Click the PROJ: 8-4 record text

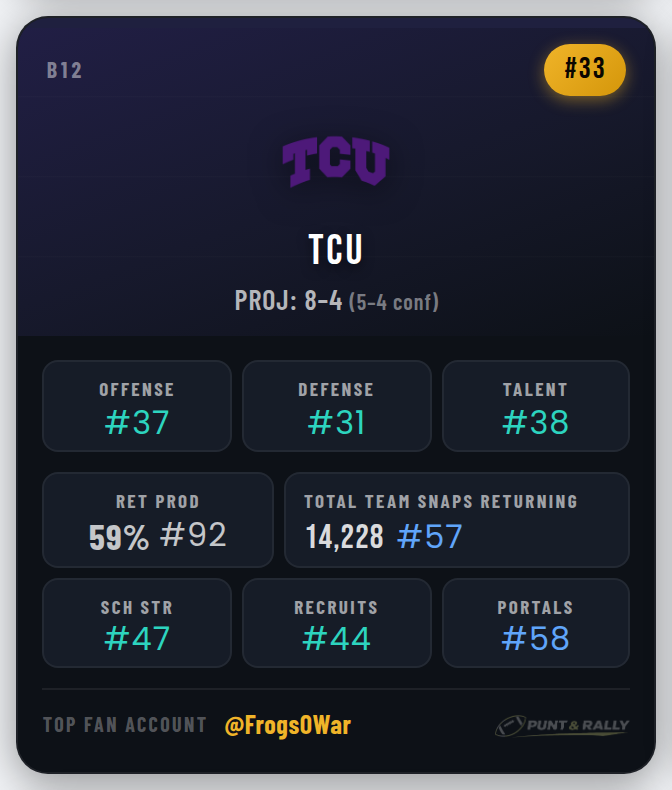point(288,300)
